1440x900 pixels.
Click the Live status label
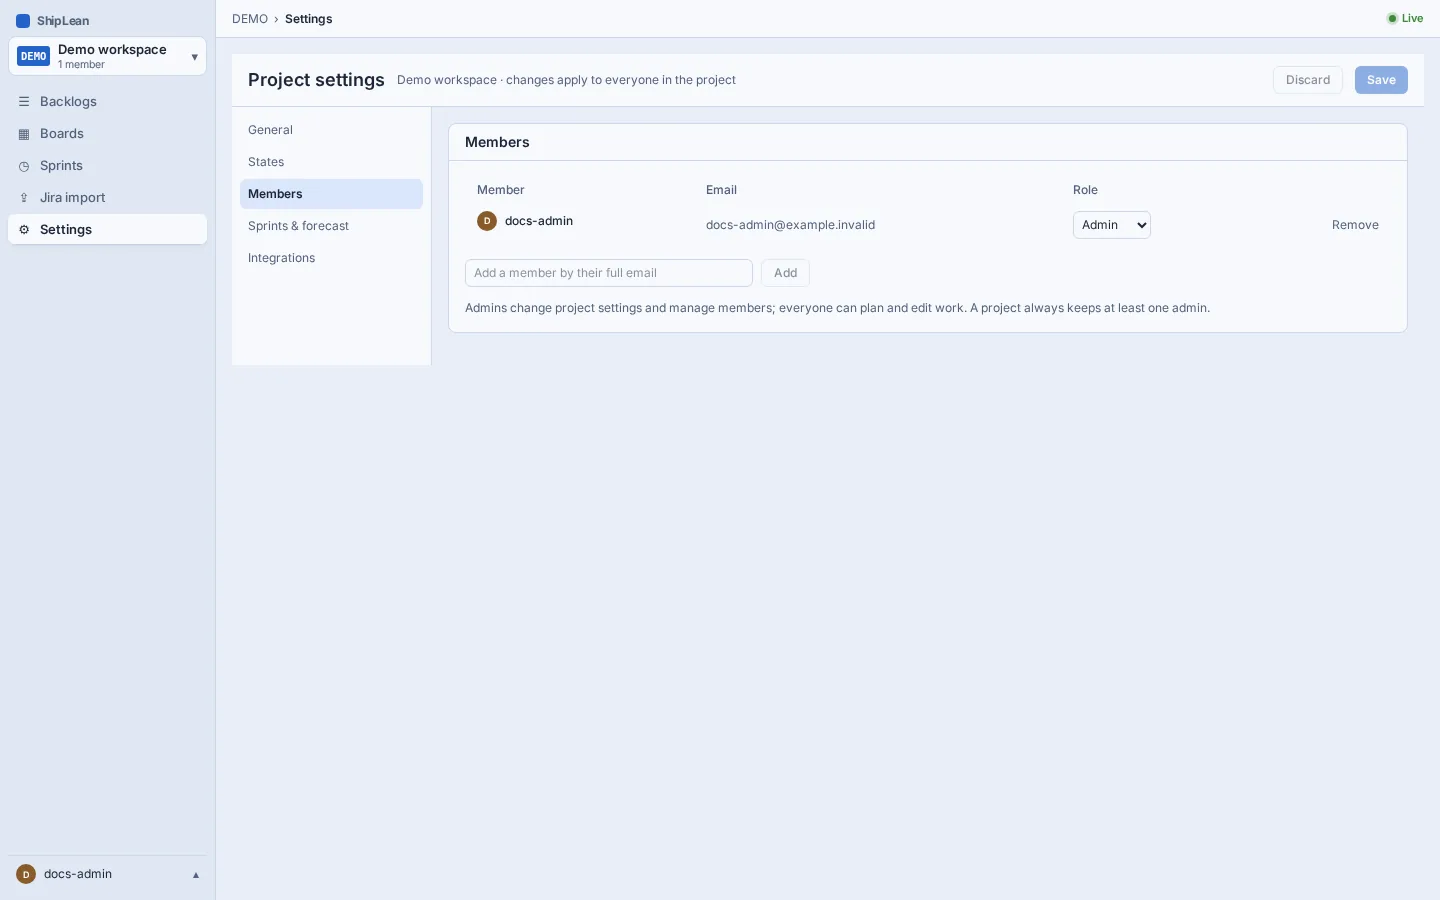click(1412, 19)
